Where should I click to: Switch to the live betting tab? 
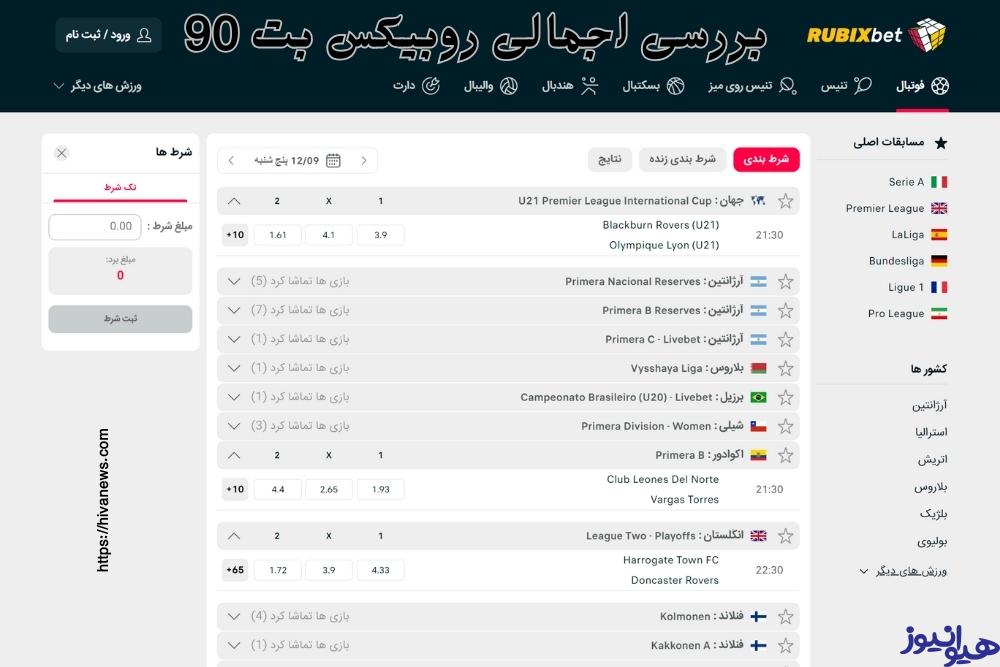[681, 160]
